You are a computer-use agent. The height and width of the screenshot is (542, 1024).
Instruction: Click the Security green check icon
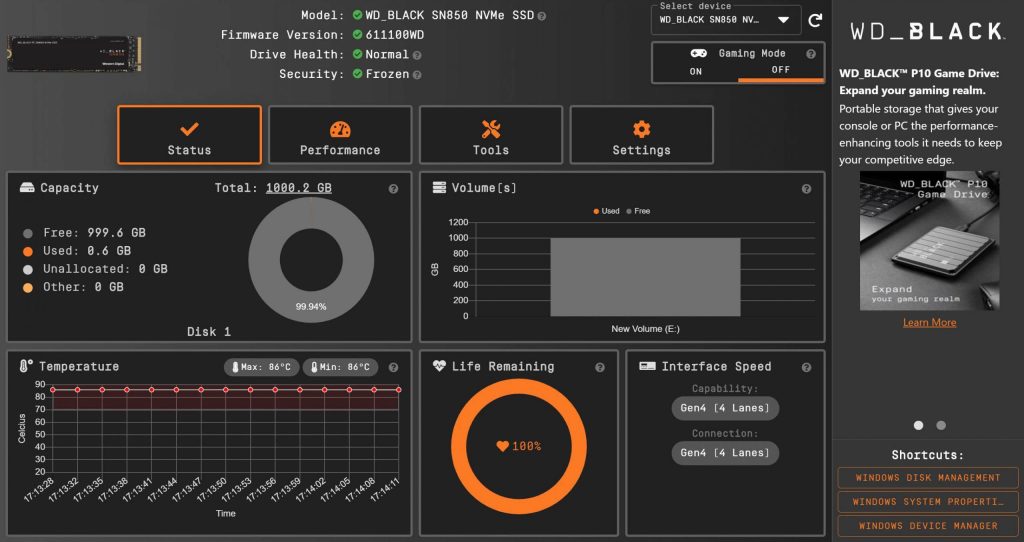pos(357,74)
